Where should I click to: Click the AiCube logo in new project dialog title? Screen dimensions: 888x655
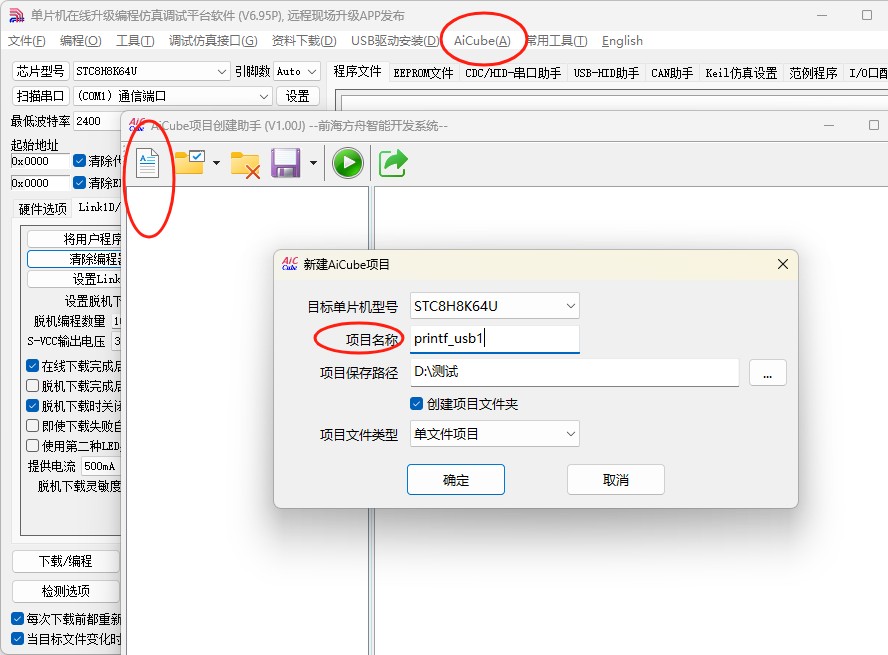pos(289,264)
